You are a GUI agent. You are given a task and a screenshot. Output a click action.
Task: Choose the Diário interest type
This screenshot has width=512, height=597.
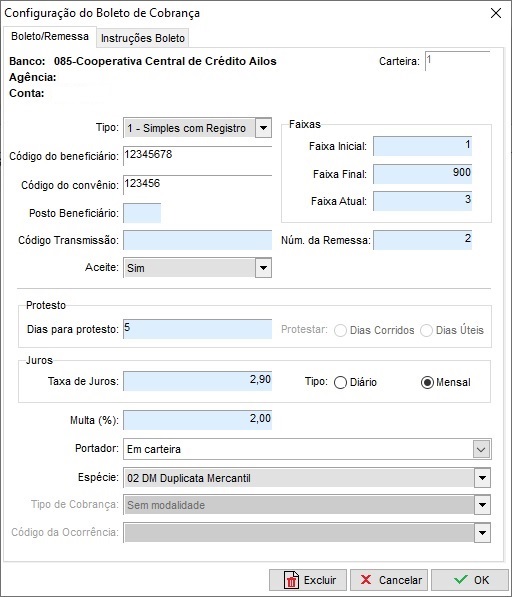tap(340, 382)
